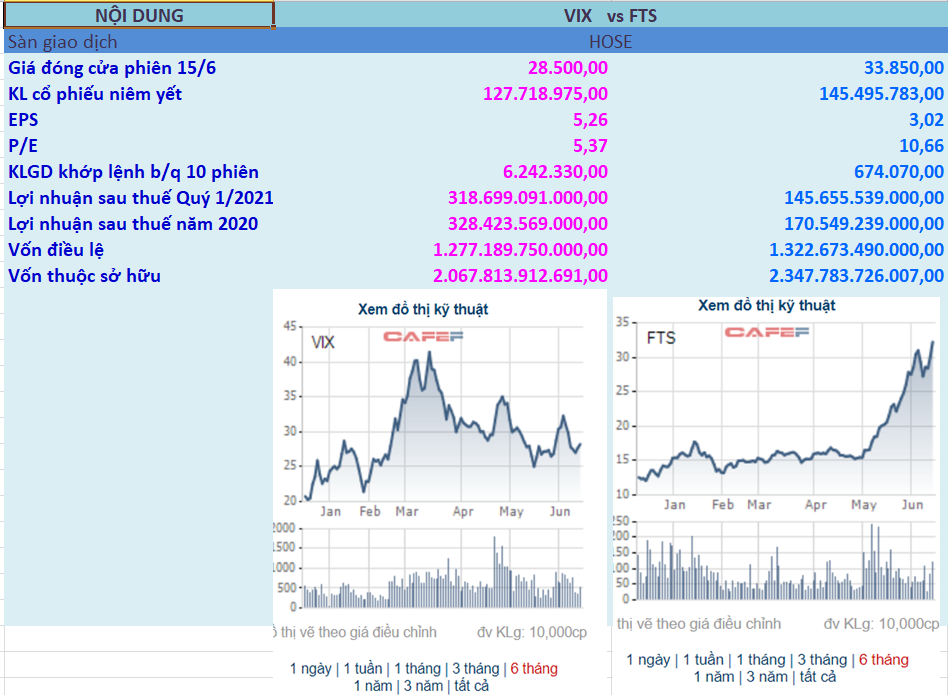Screen dimensions: 948x695
Task: Open "Xem đồ thị kỹ thuật" above the FTS chart
Action: click(x=766, y=305)
